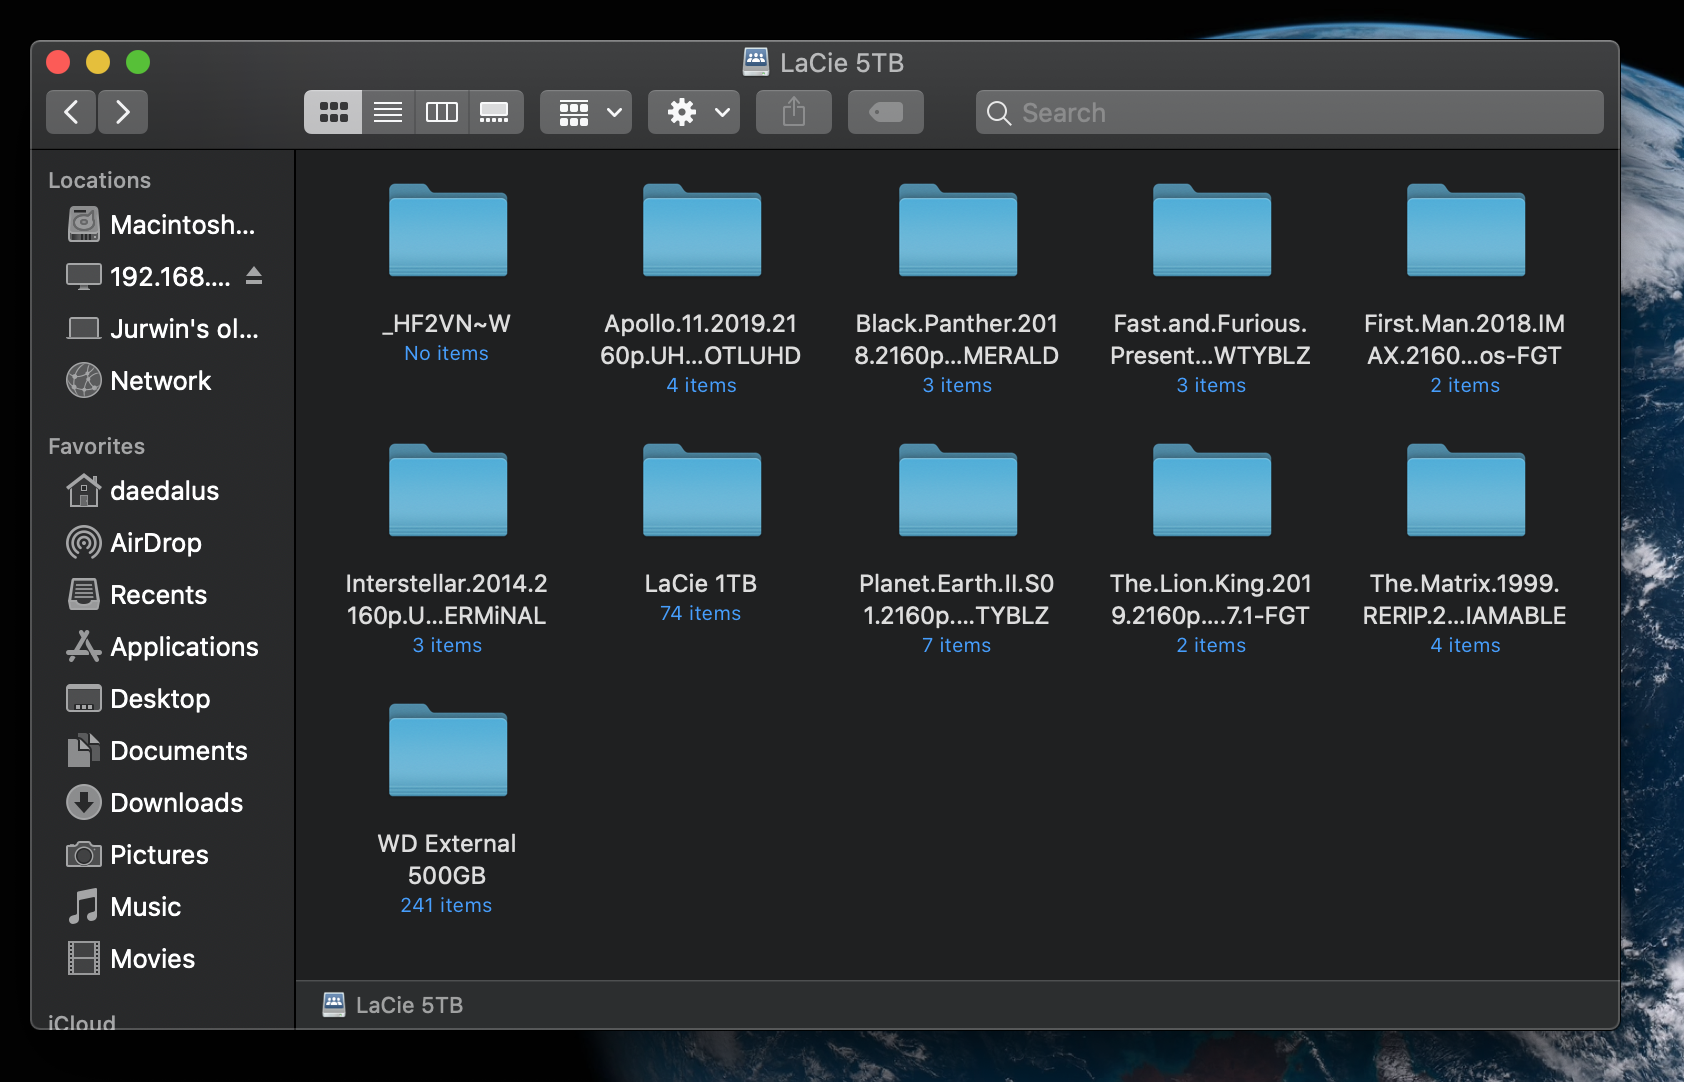Switch to gallery view
The height and width of the screenshot is (1082, 1684).
point(495,112)
